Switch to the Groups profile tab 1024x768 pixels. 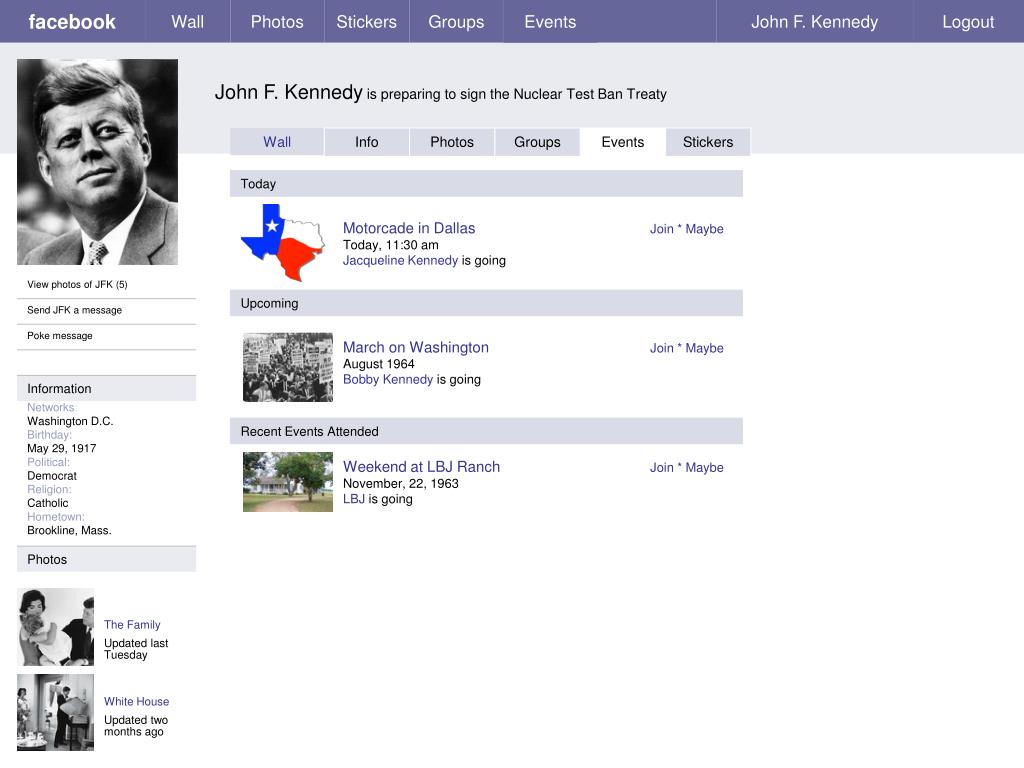point(537,142)
